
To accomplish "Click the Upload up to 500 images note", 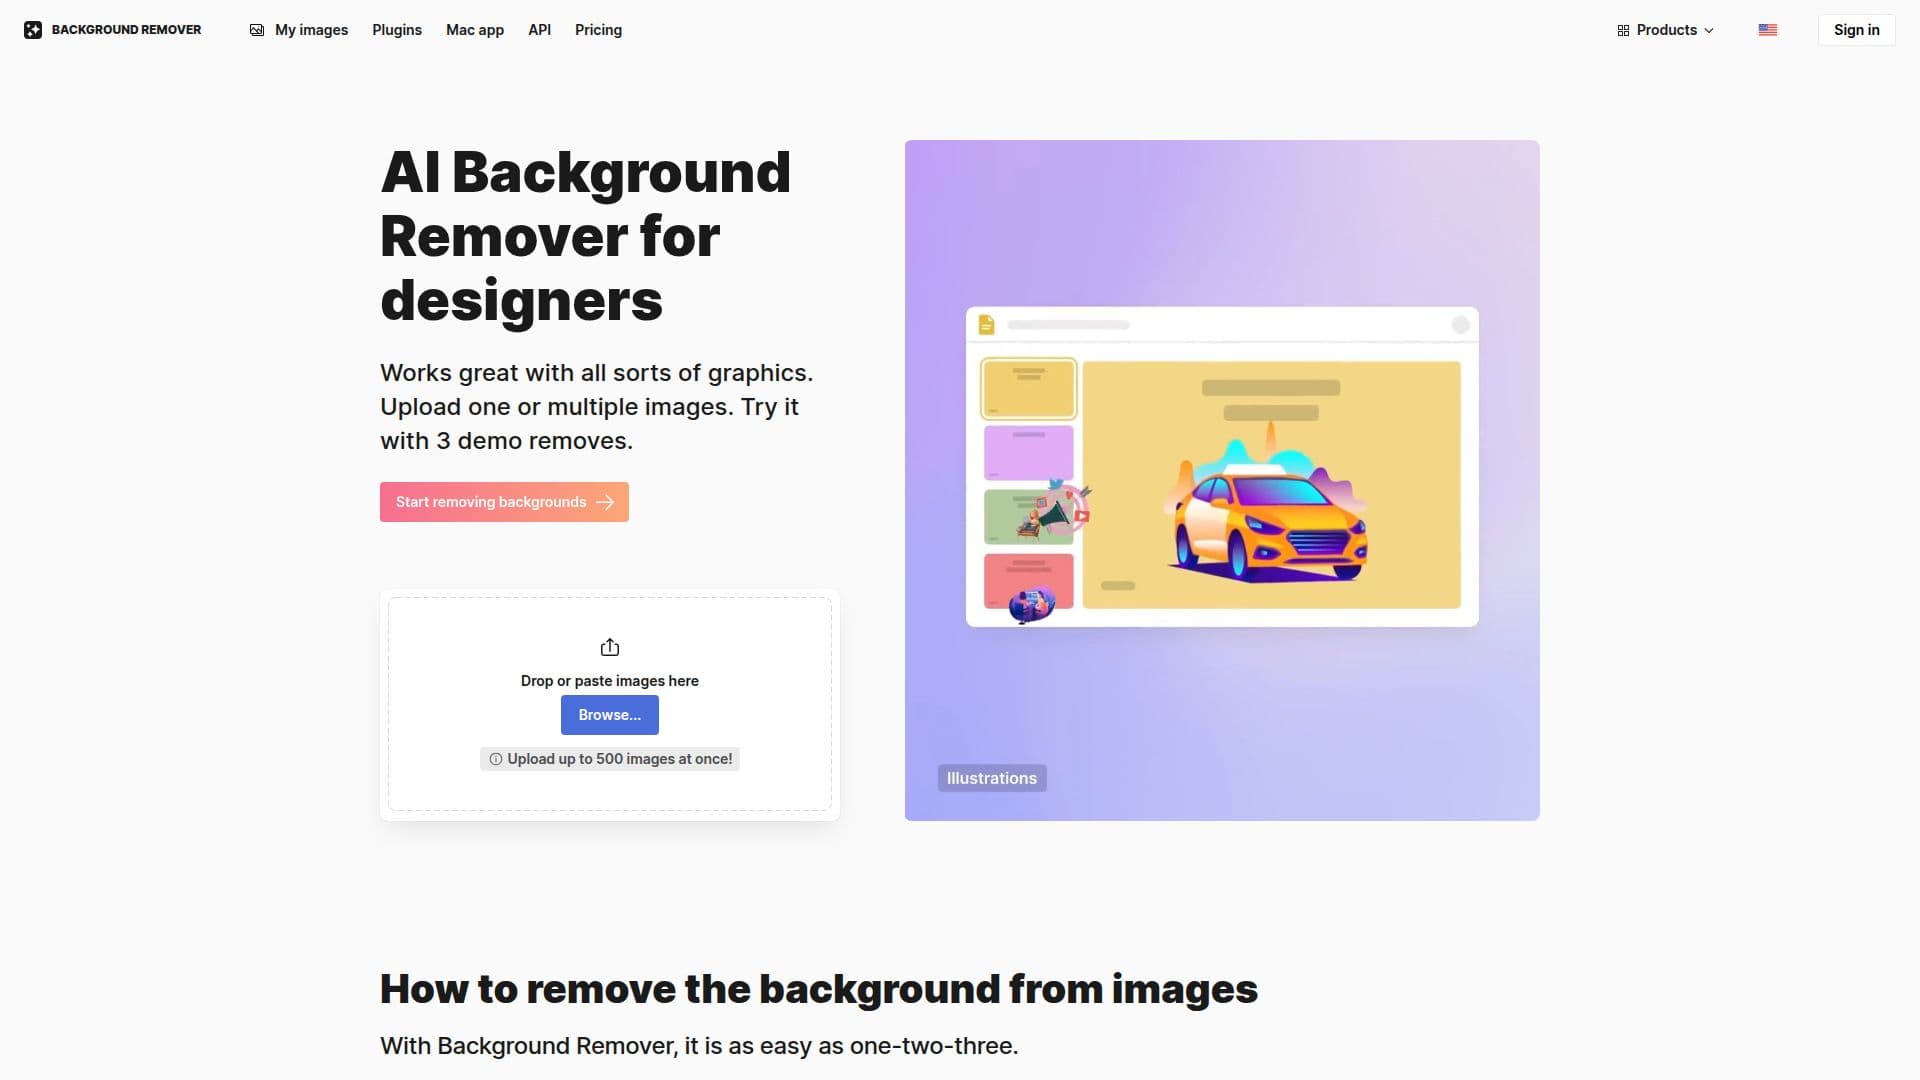I will 610,759.
